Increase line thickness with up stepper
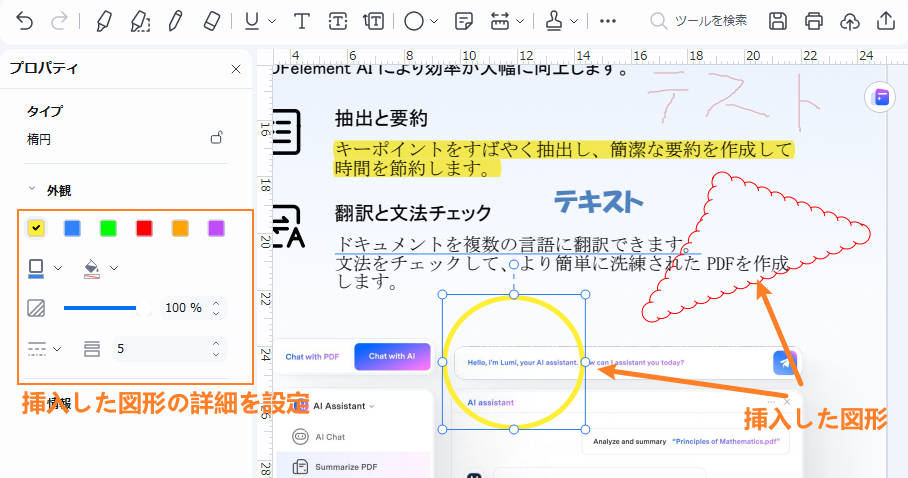Viewport: 908px width, 478px height. click(x=216, y=343)
